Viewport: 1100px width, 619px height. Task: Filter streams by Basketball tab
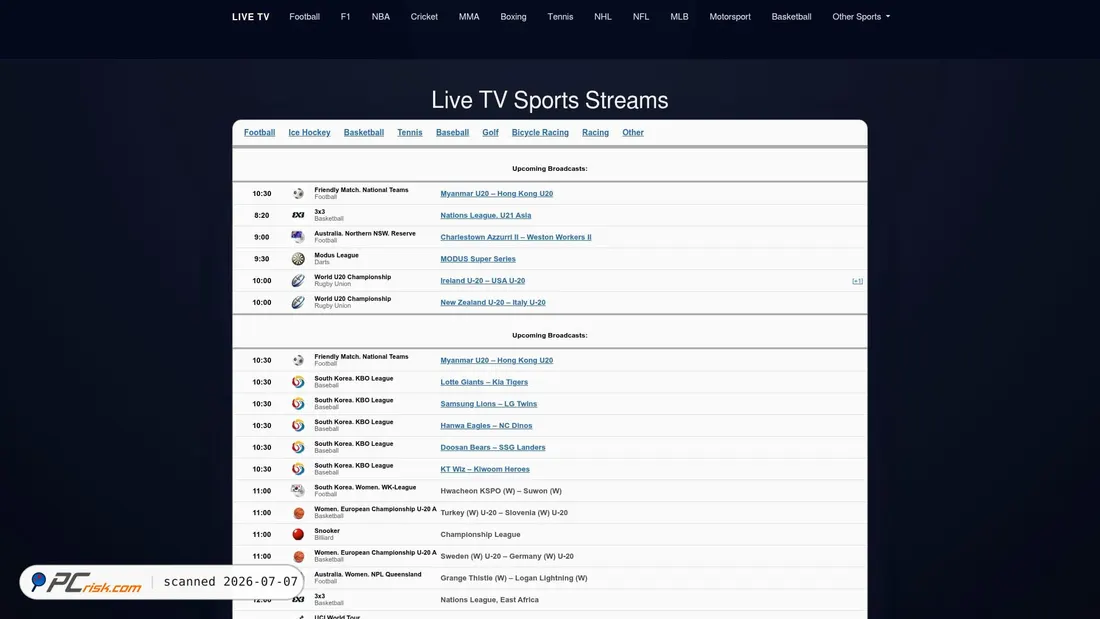(x=363, y=133)
